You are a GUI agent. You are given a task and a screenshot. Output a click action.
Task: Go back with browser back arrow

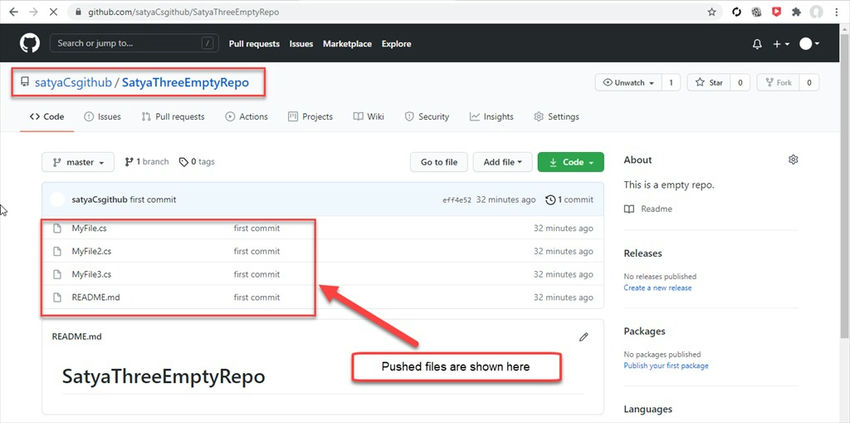[14, 12]
